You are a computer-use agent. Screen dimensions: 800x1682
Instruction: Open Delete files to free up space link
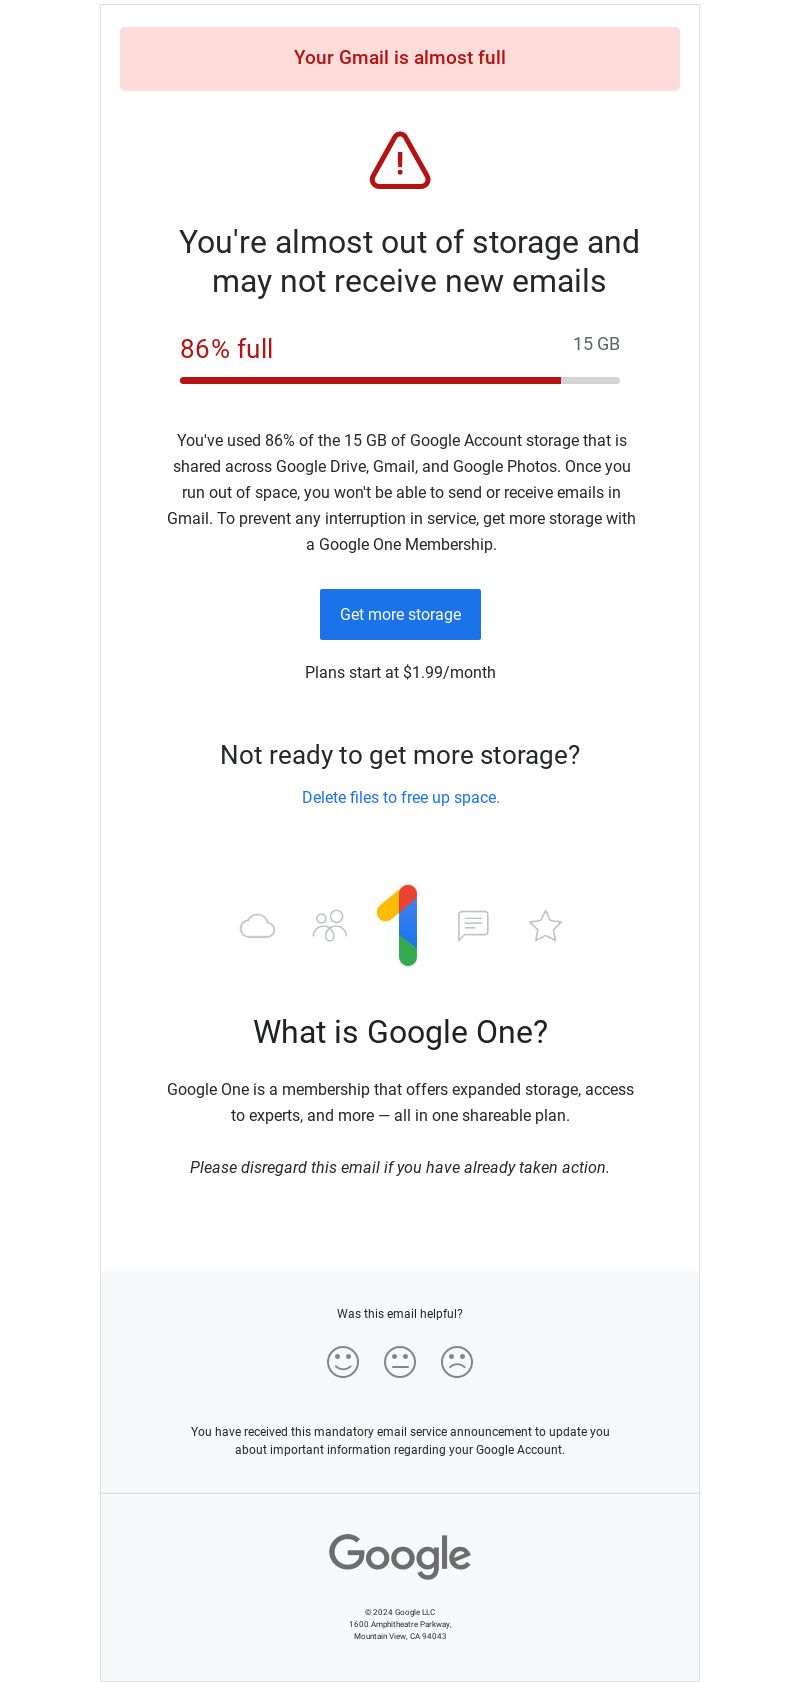400,797
